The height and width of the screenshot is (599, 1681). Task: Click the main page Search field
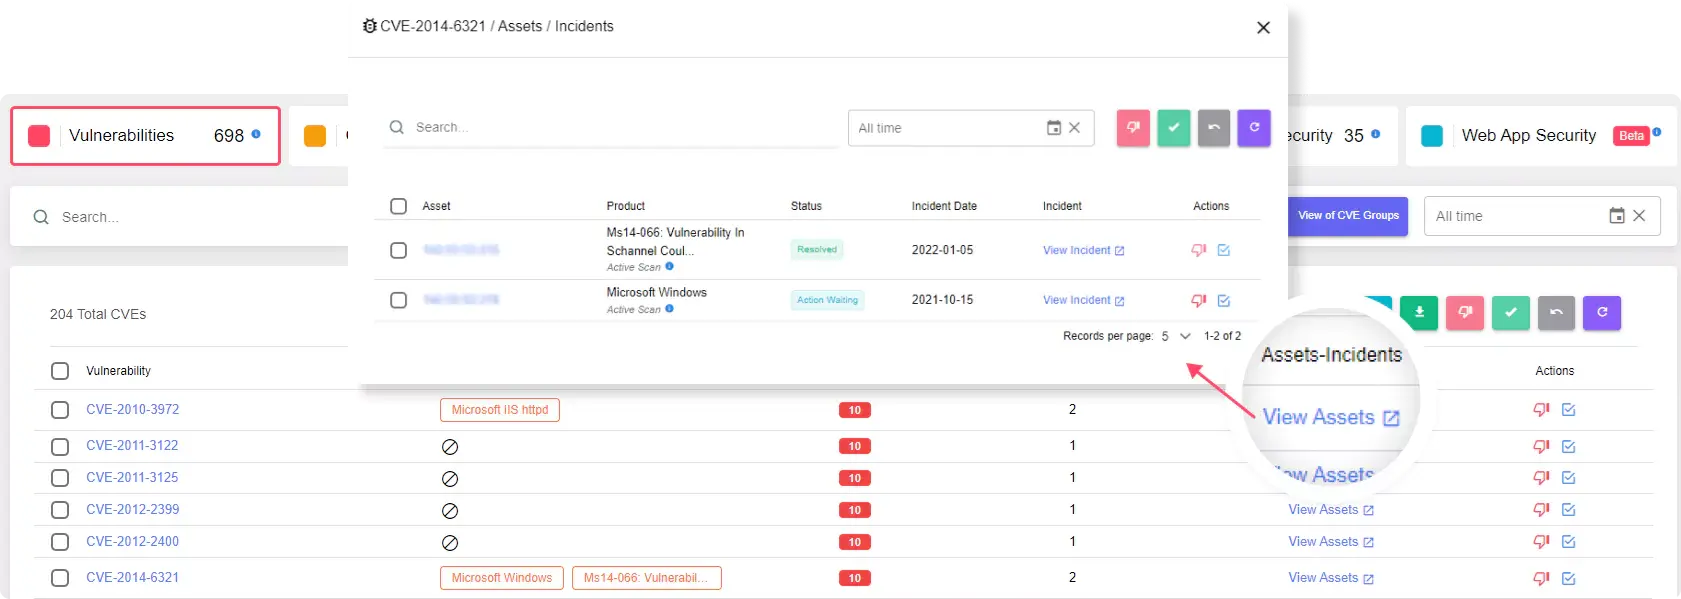point(180,217)
